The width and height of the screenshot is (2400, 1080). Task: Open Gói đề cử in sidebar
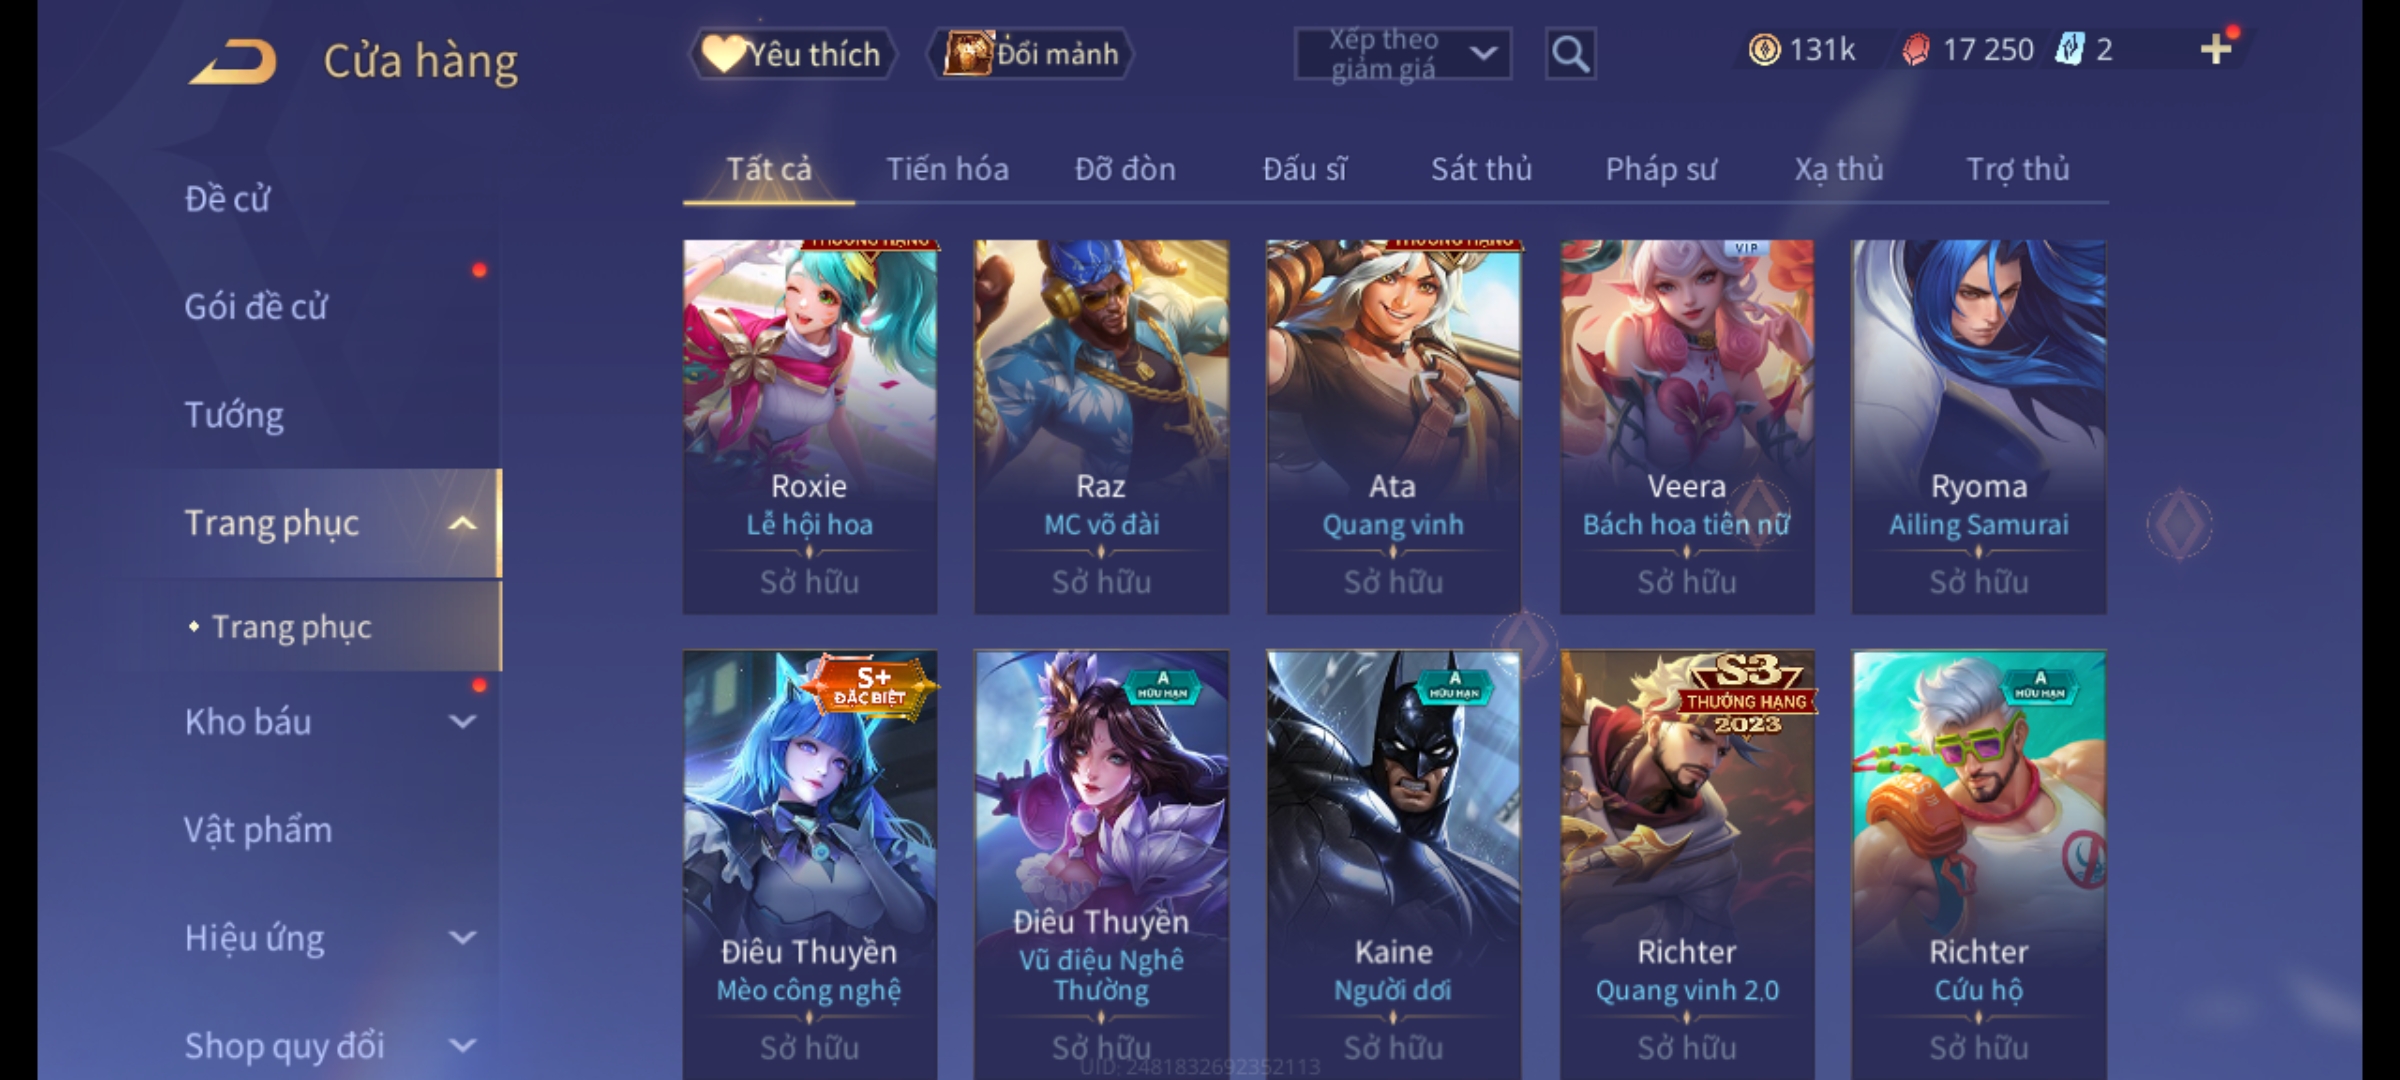tap(256, 307)
